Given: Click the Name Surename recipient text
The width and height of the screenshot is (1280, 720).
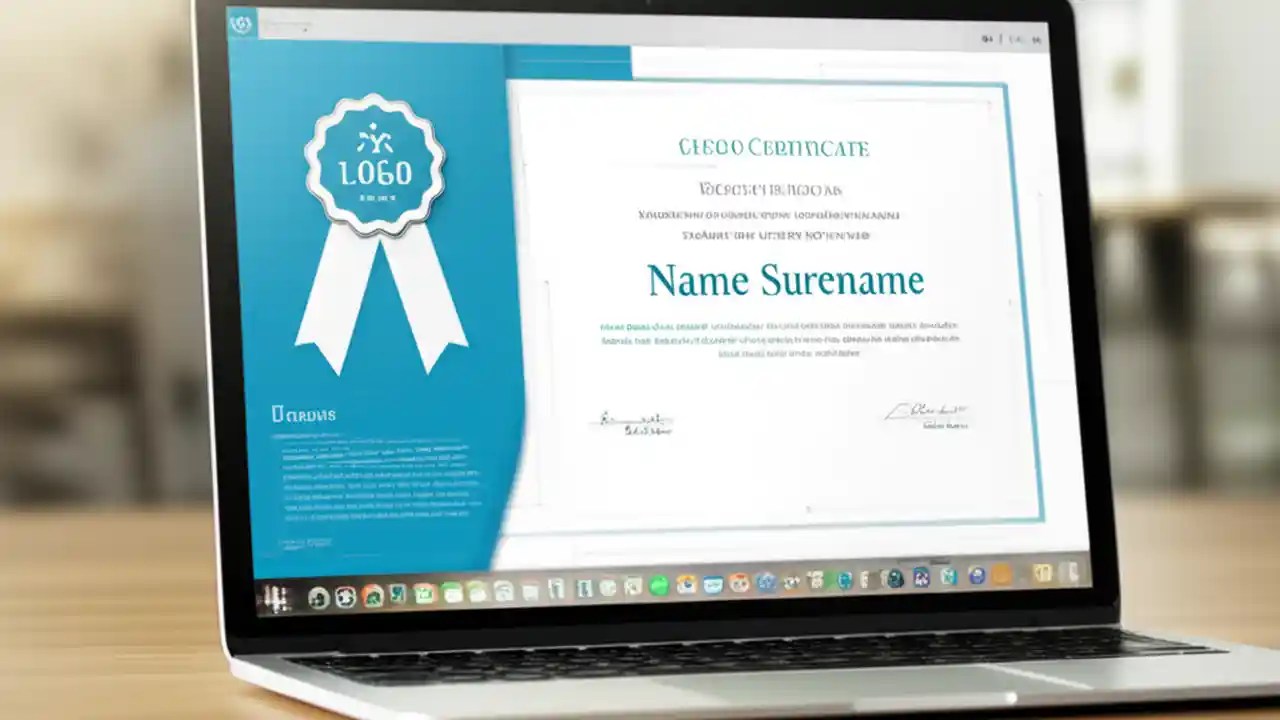Looking at the screenshot, I should click(785, 280).
